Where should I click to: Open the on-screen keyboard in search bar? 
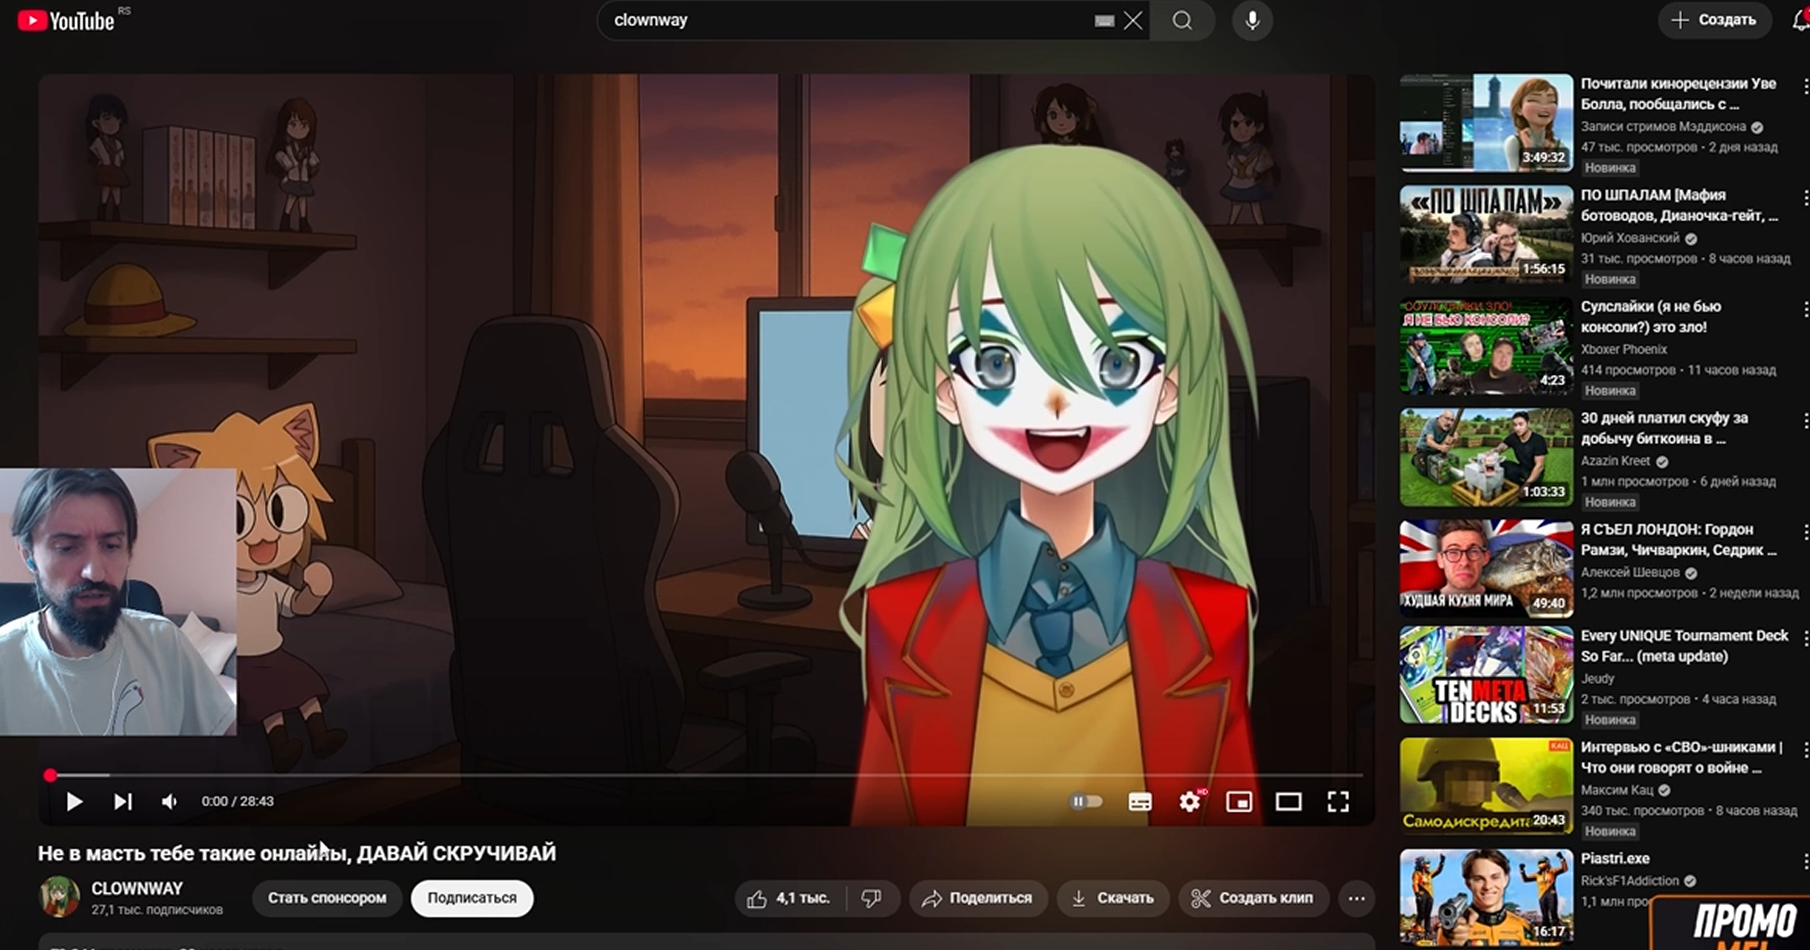tap(1104, 20)
